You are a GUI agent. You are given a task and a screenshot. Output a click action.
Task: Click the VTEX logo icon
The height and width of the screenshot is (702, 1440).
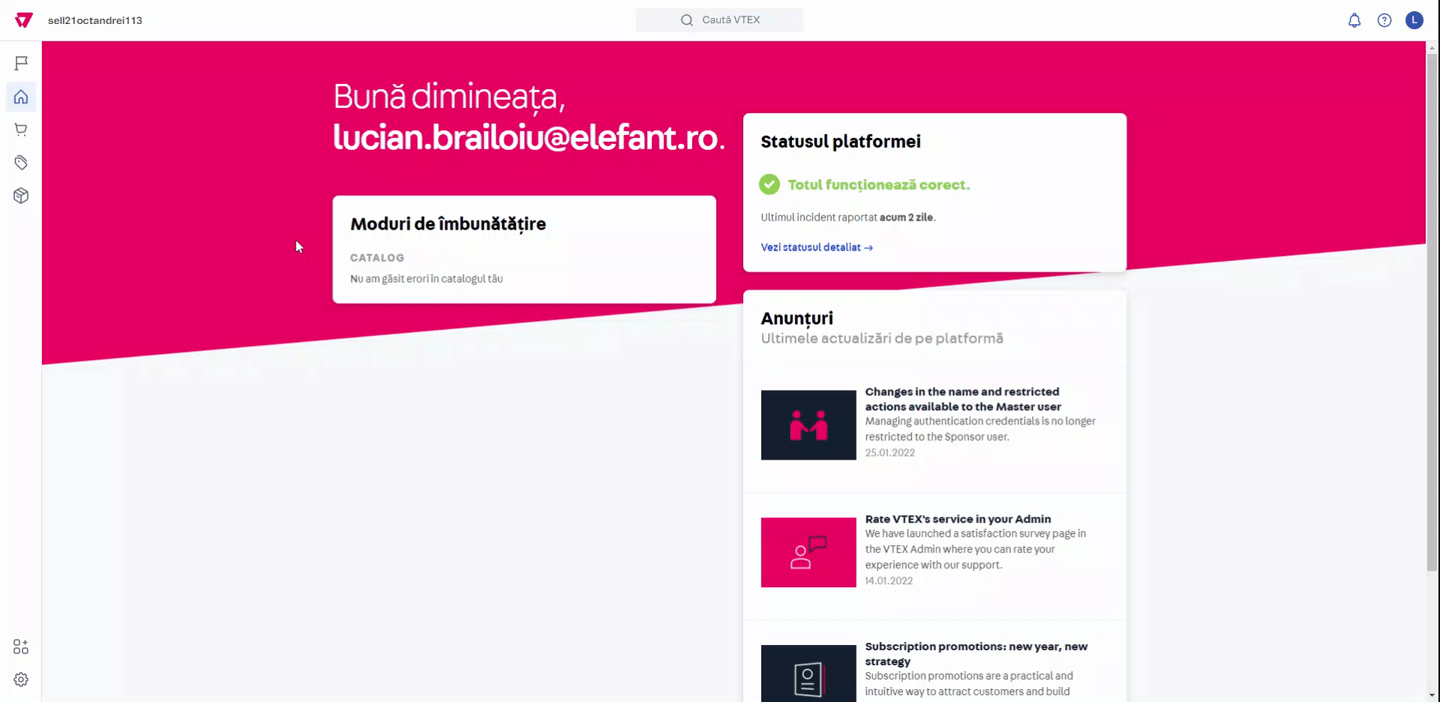(x=24, y=20)
